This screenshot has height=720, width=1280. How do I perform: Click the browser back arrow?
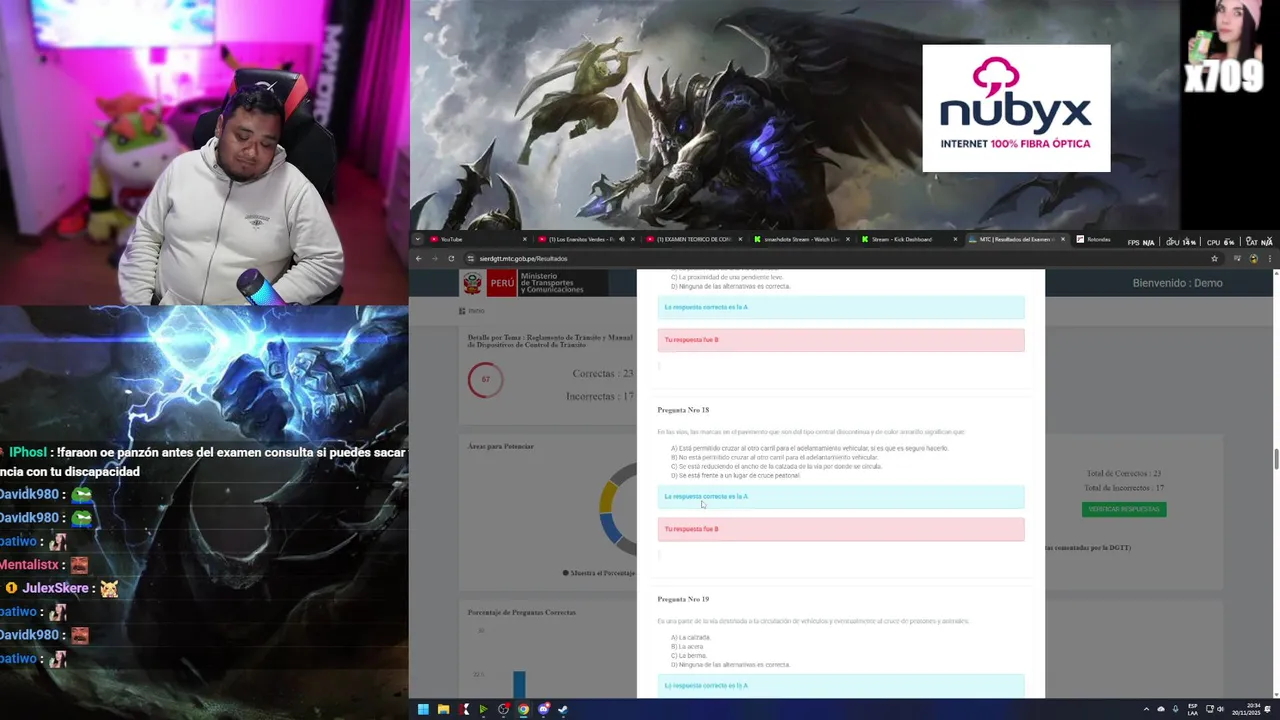pyautogui.click(x=419, y=258)
